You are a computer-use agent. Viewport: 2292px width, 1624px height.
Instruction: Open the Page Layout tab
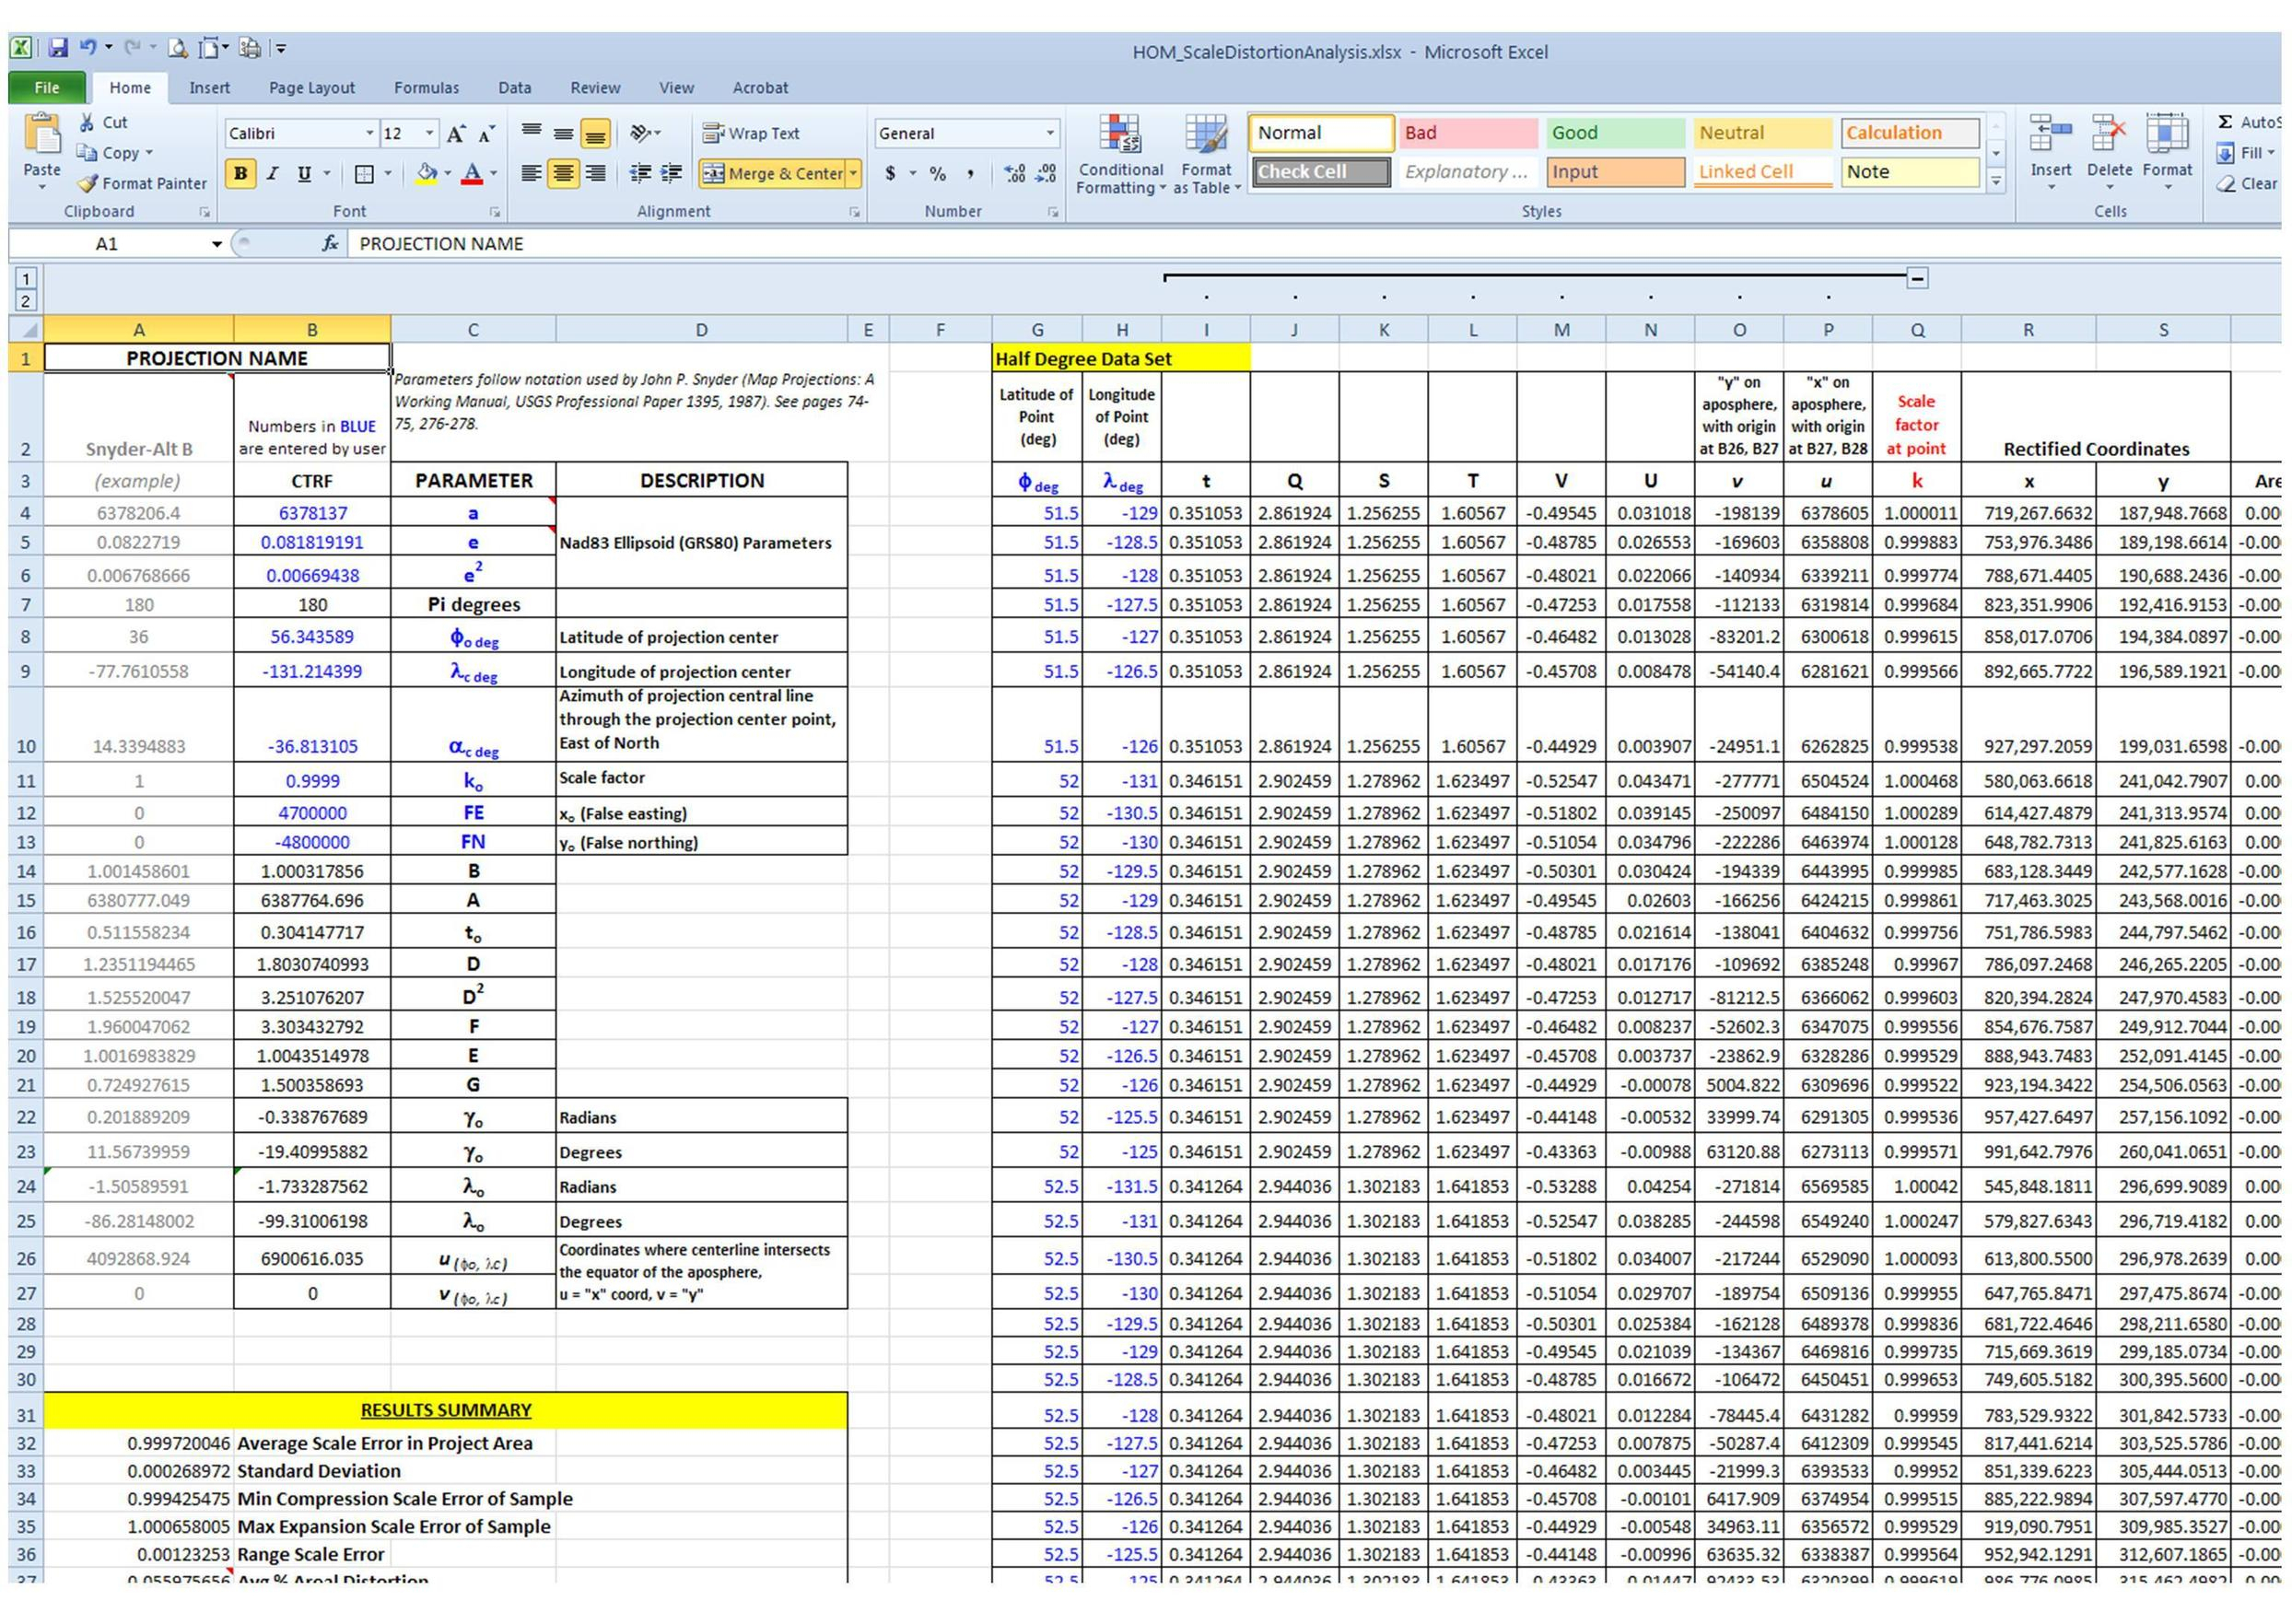[x=311, y=88]
